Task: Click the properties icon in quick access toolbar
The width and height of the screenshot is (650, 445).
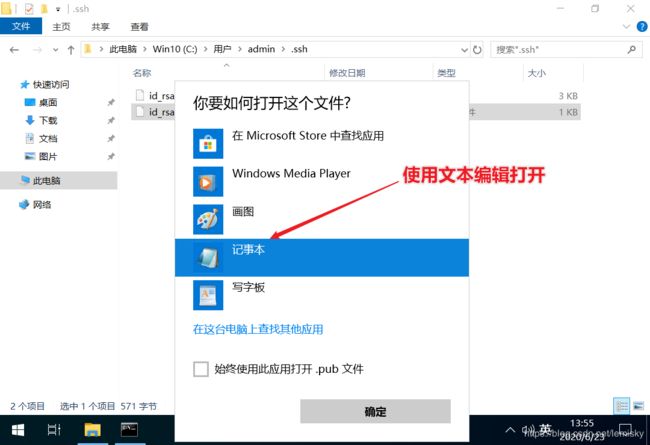Action: (29, 9)
